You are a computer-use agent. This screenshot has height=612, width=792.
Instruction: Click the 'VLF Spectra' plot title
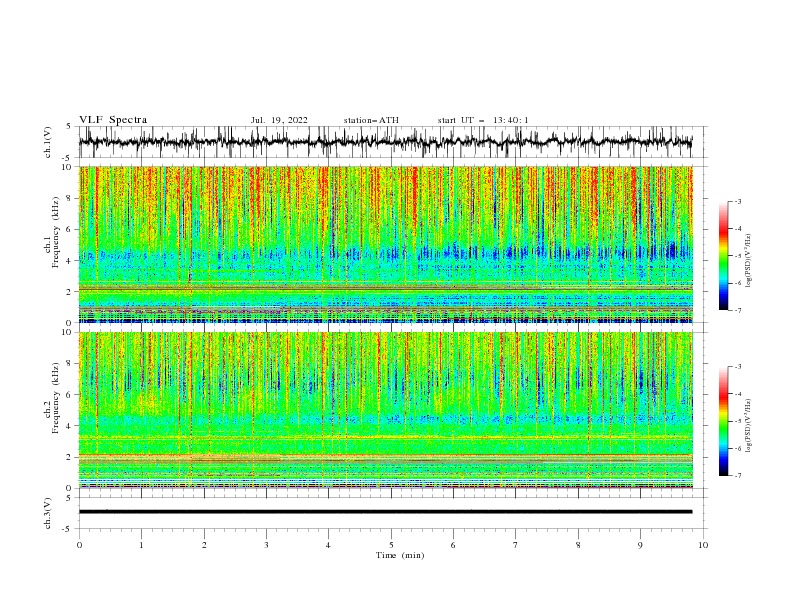coord(113,120)
